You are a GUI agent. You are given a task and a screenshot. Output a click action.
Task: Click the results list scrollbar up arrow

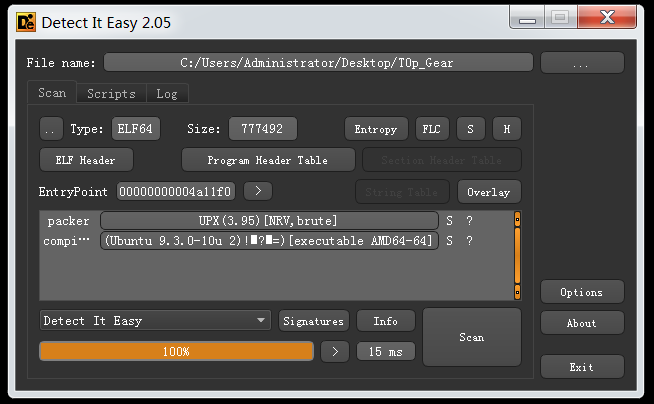[x=517, y=219]
